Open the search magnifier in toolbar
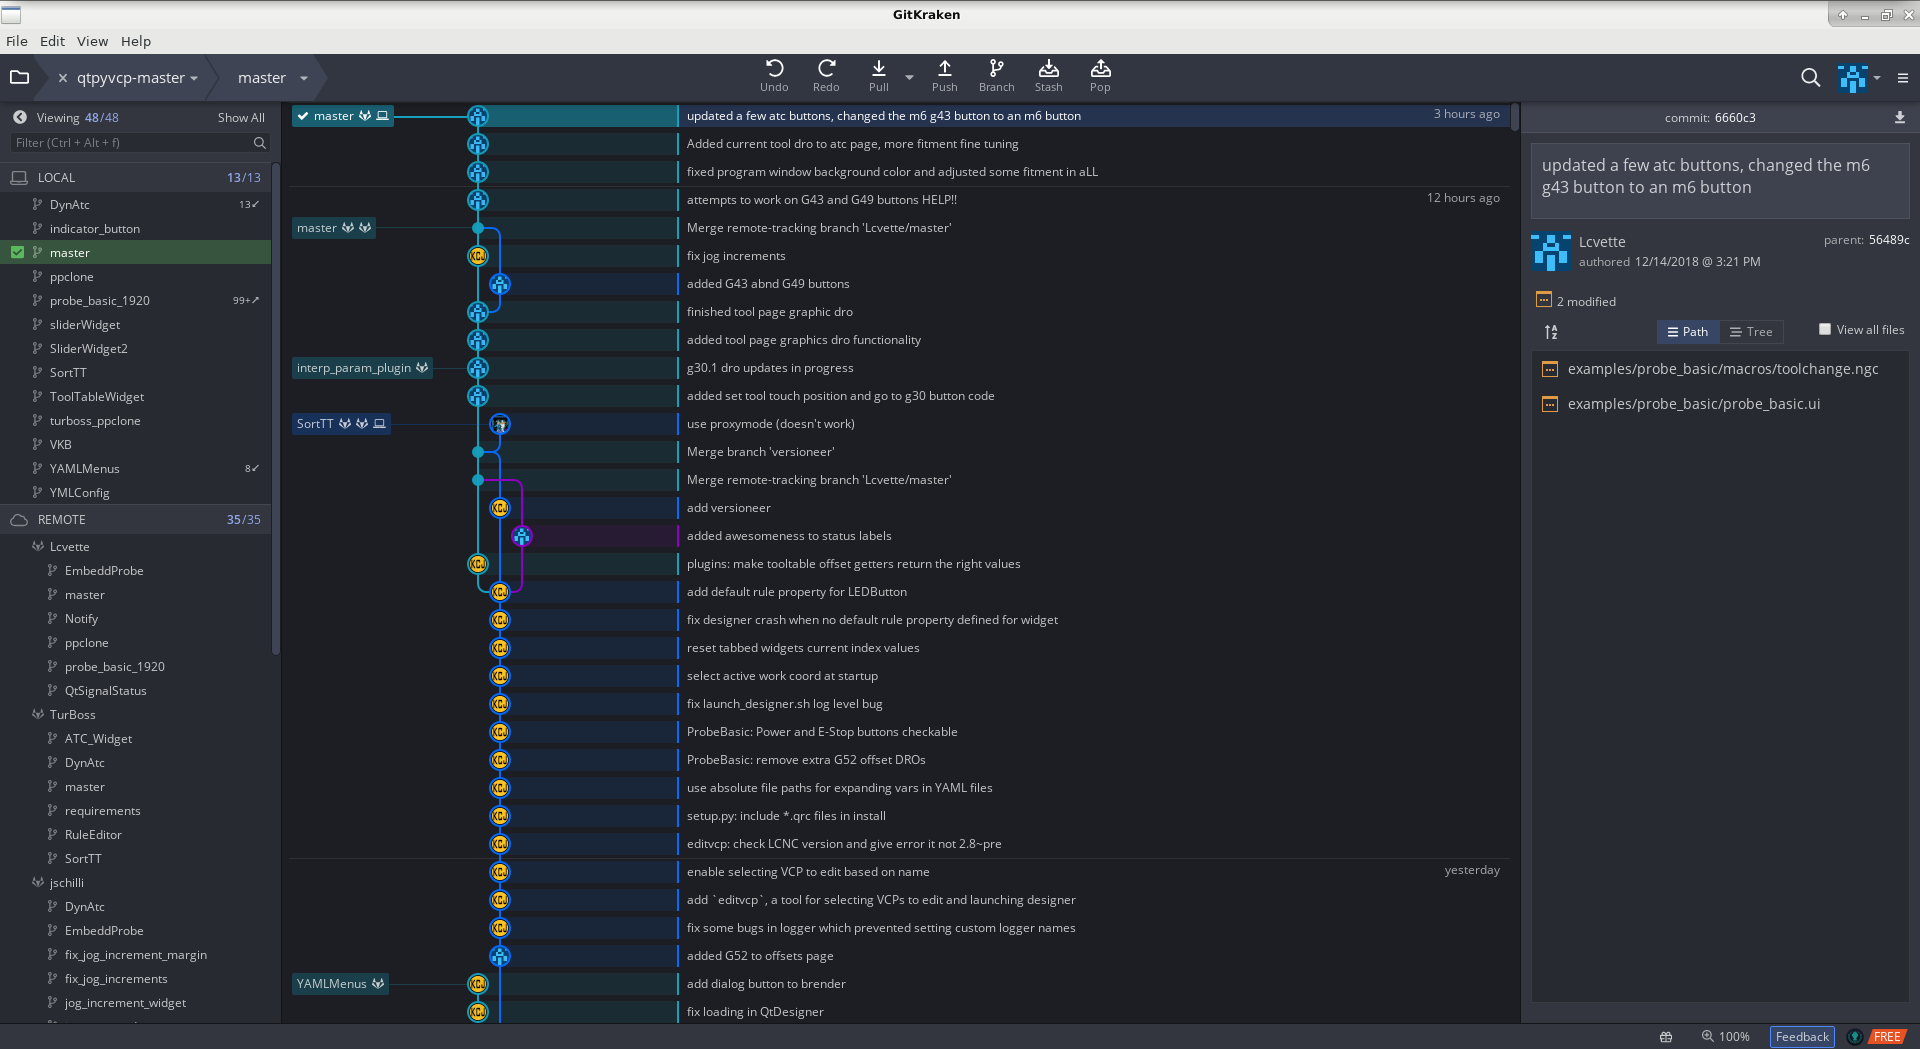Viewport: 1920px width, 1049px height. [x=1810, y=77]
